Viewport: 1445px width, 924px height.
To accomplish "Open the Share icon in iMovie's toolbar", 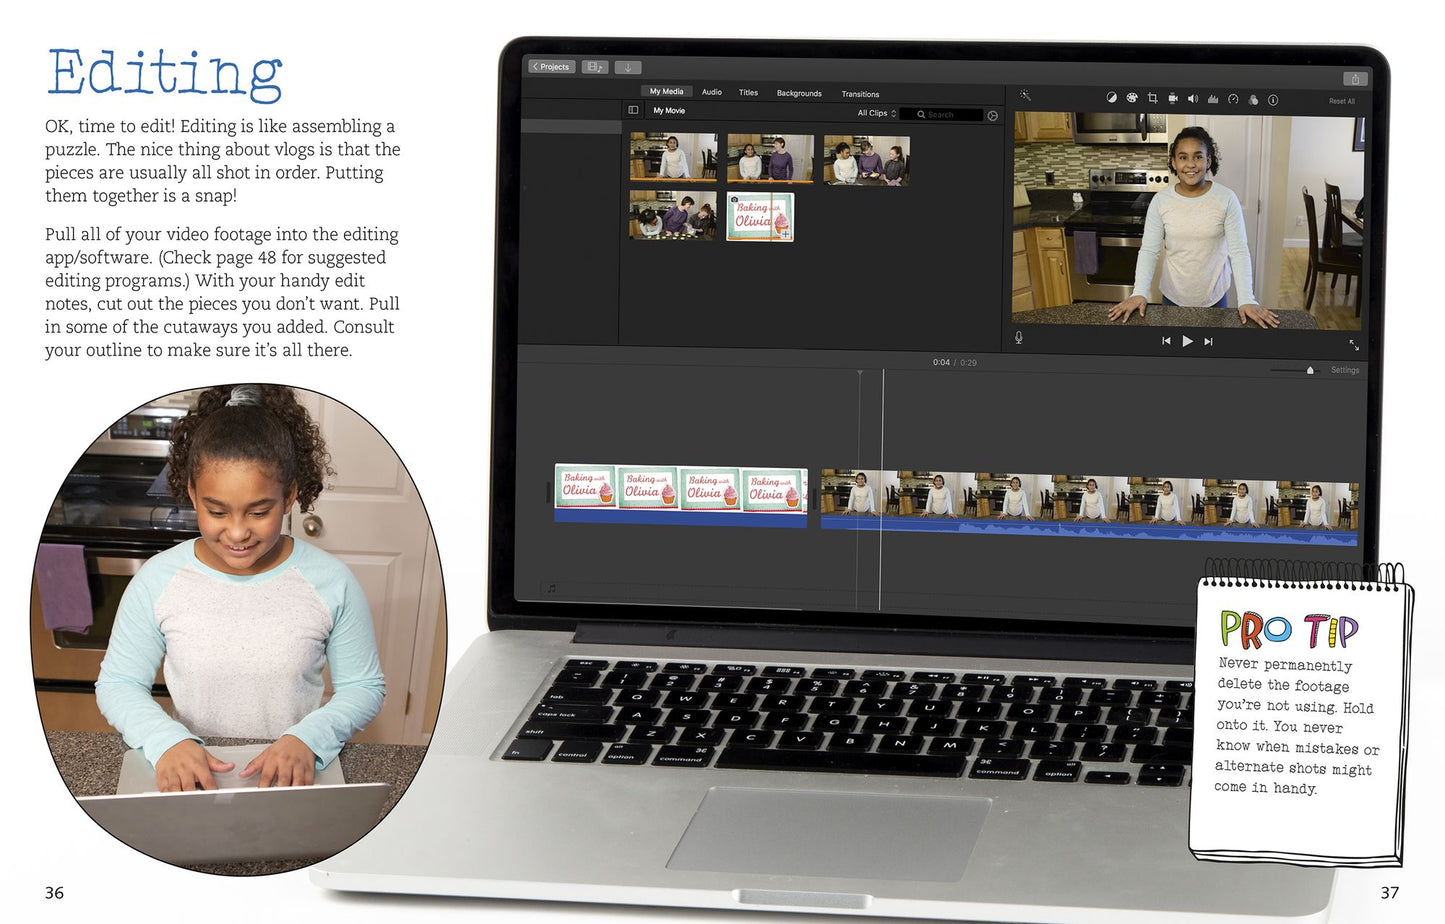I will click(x=1355, y=79).
